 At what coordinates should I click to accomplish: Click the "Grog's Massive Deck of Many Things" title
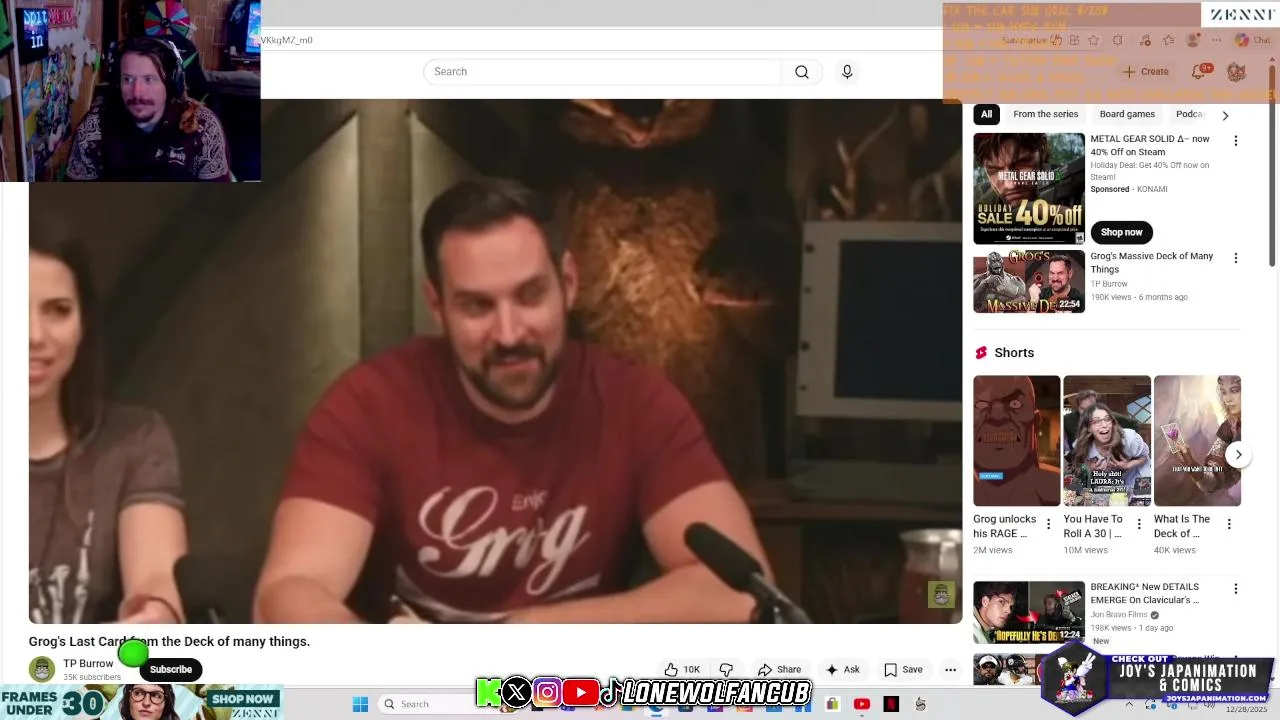(1152, 263)
